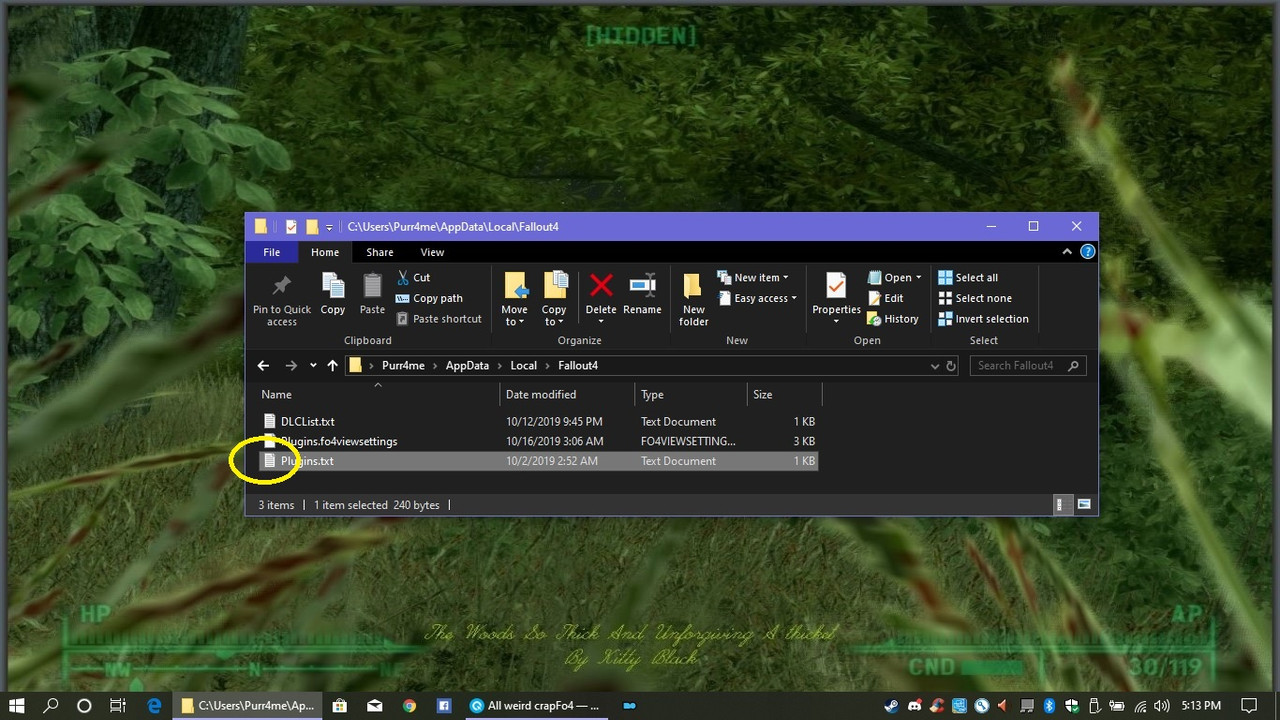The image size is (1280, 720).
Task: Expand the Open with dropdown arrow
Action: 918,278
